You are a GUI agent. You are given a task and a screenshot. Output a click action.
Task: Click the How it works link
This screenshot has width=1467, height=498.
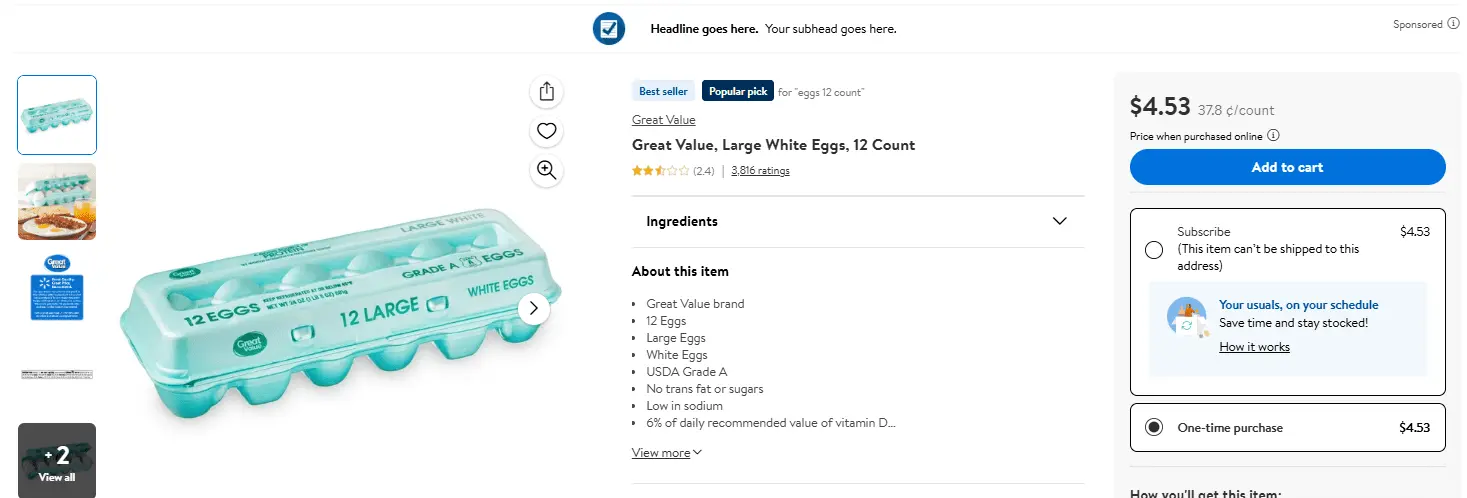click(x=1254, y=347)
